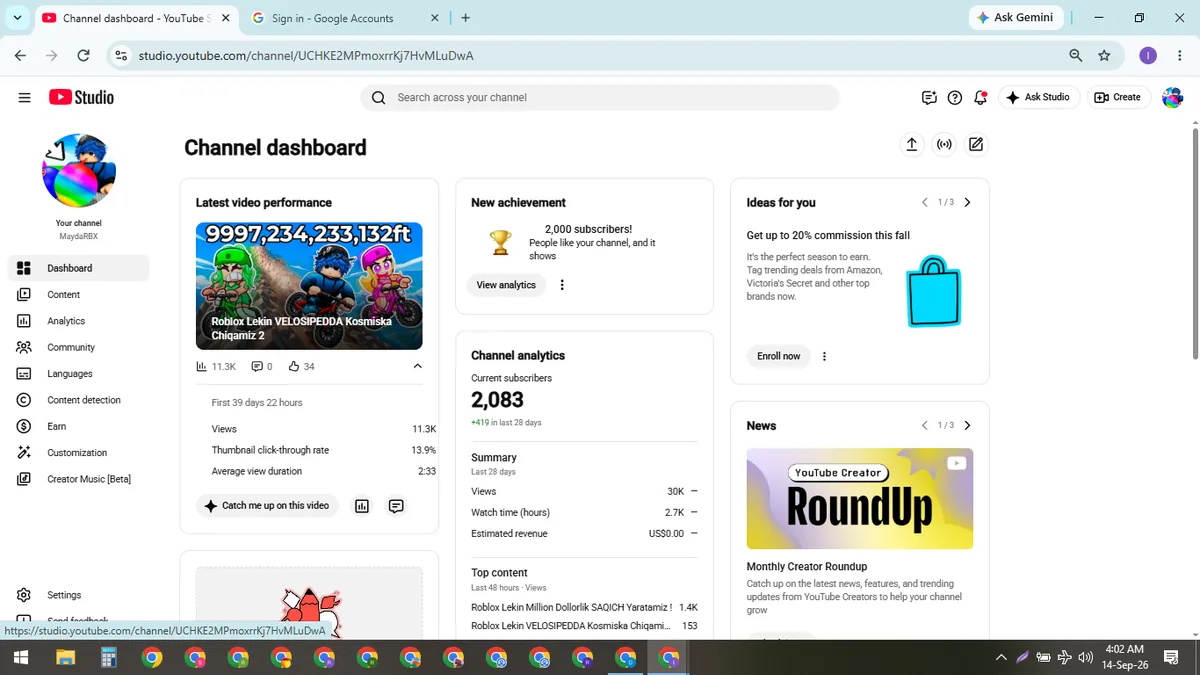The width and height of the screenshot is (1200, 675).
Task: Go to previous idea in Ideas for you
Action: click(x=924, y=202)
